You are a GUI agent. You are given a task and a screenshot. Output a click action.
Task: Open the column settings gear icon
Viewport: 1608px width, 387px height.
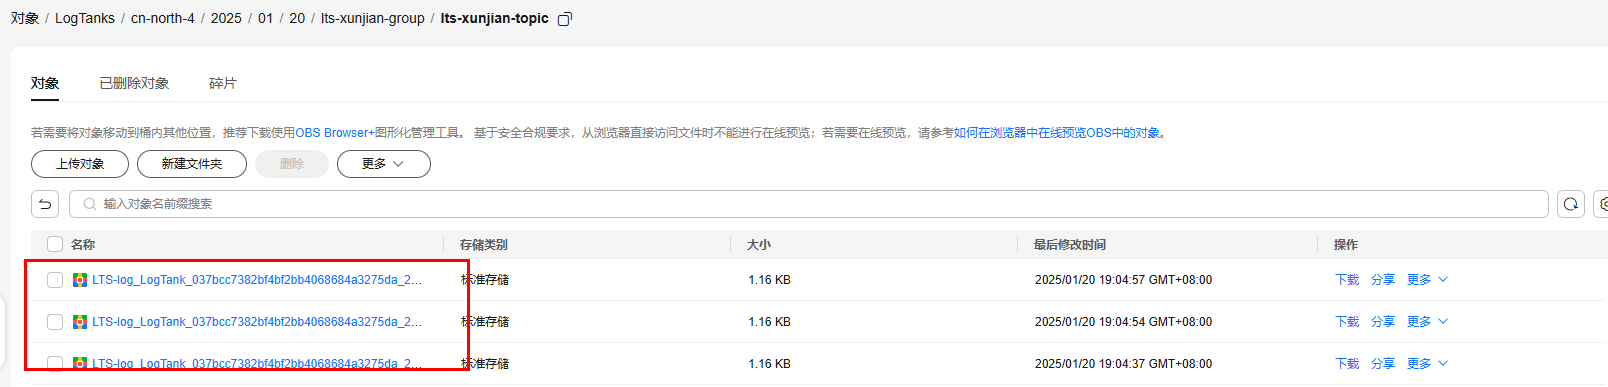tap(1602, 204)
